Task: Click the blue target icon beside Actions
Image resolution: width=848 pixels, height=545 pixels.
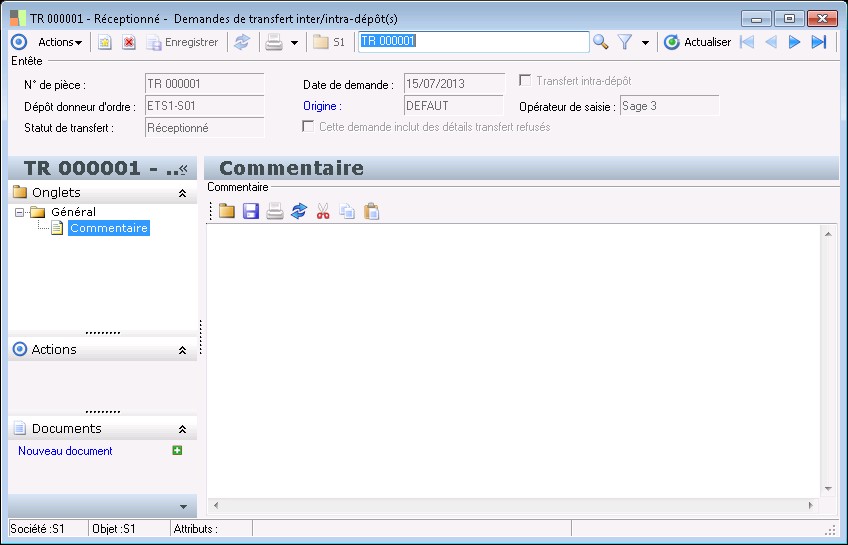Action: pyautogui.click(x=19, y=42)
